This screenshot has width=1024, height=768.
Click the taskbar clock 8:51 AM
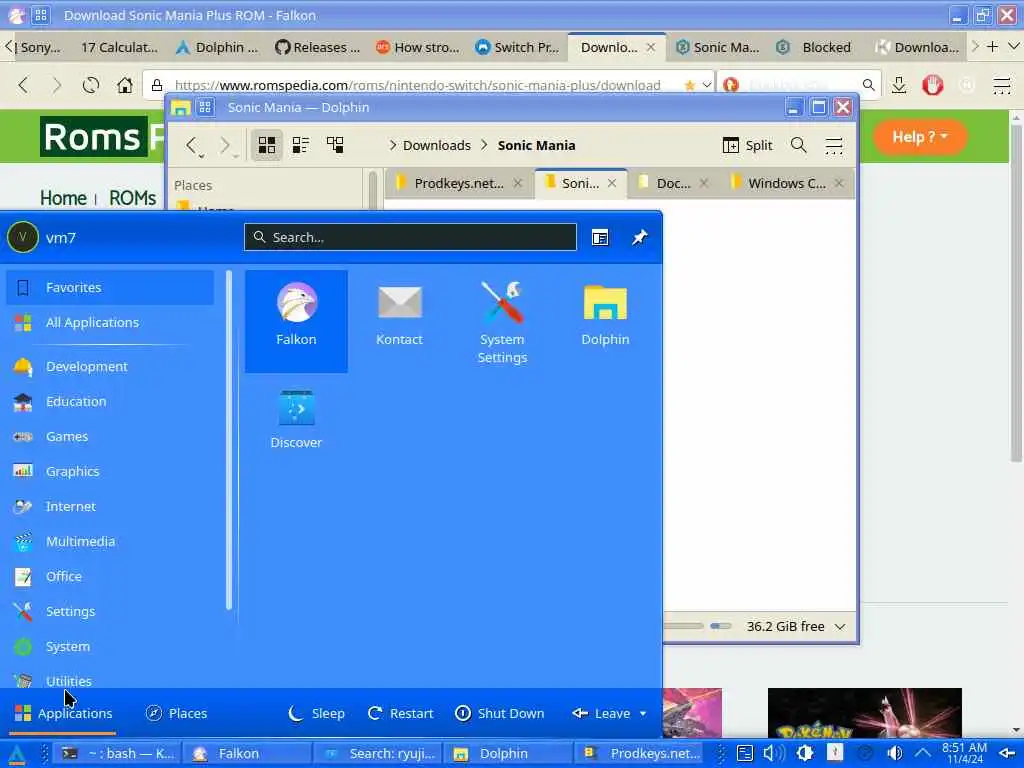coord(965,754)
